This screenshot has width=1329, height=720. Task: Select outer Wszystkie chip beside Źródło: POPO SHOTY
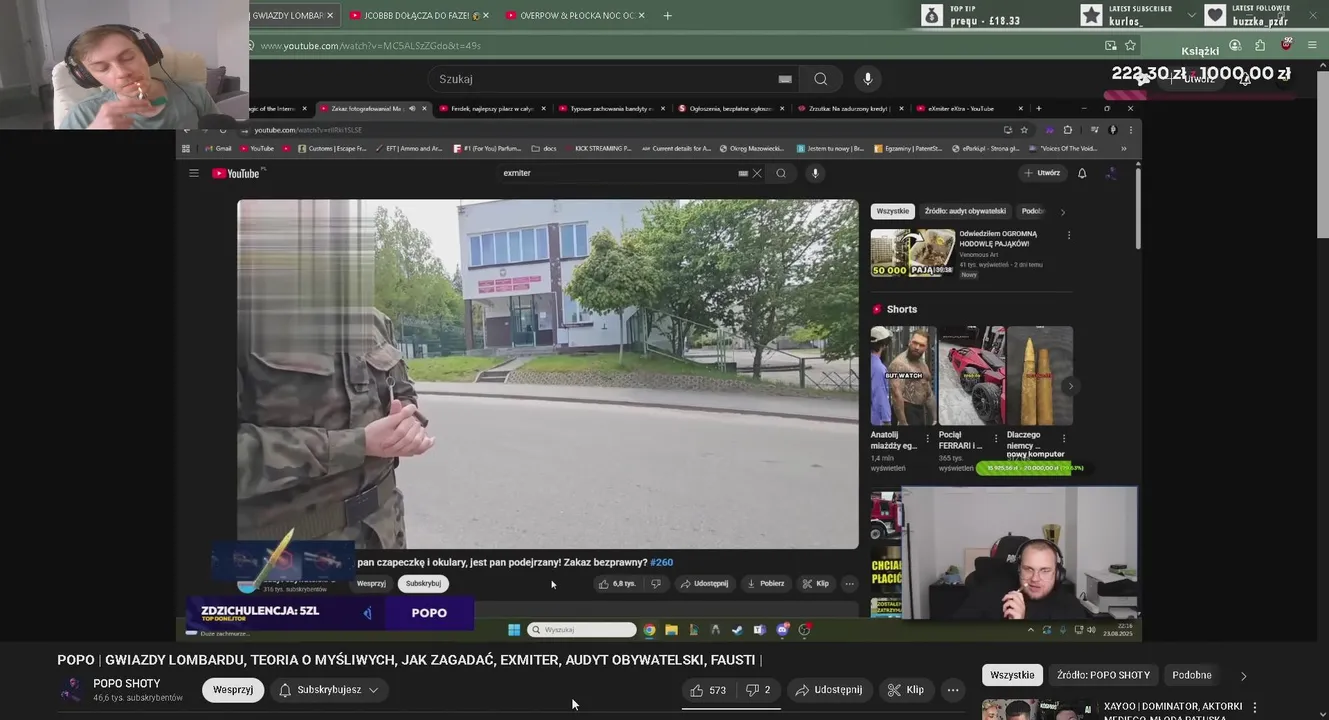tap(1012, 675)
